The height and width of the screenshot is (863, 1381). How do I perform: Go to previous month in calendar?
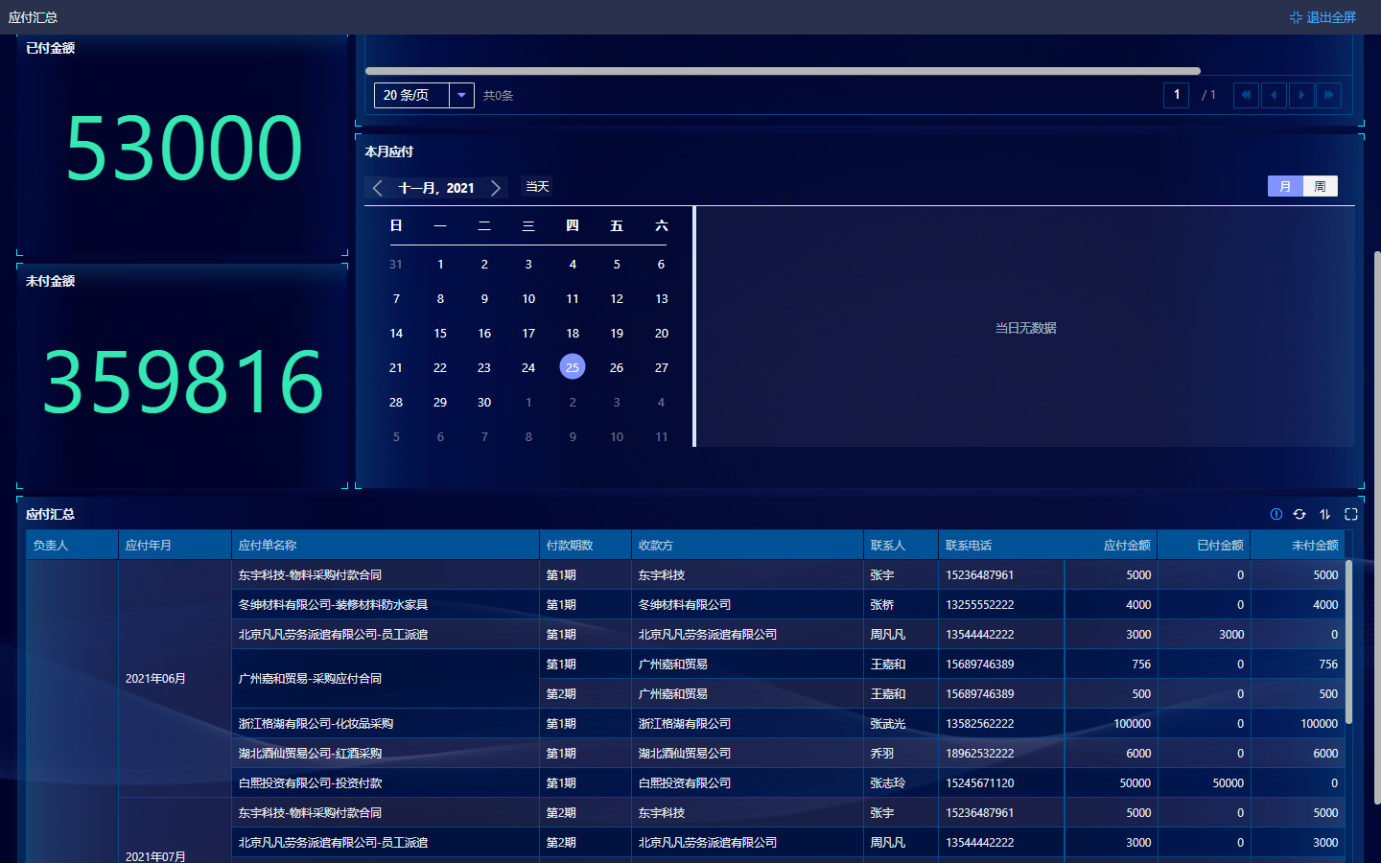coord(378,188)
